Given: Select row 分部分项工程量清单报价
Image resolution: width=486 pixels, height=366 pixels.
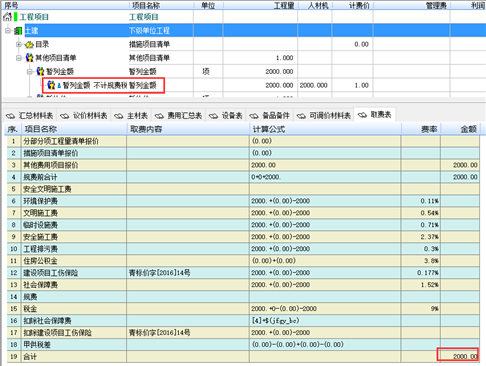Looking at the screenshot, I should 243,141.
